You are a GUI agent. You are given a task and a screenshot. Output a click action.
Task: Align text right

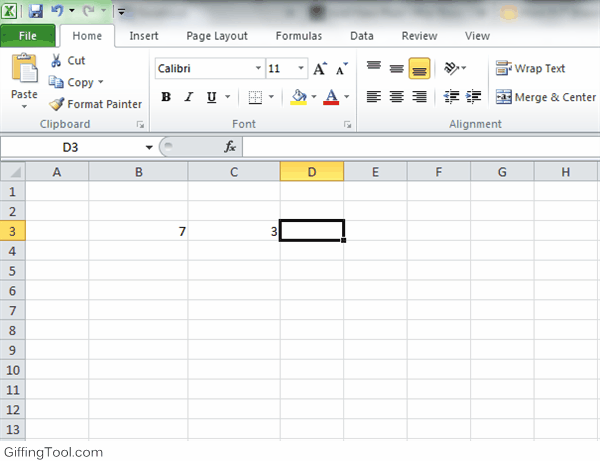pos(419,97)
